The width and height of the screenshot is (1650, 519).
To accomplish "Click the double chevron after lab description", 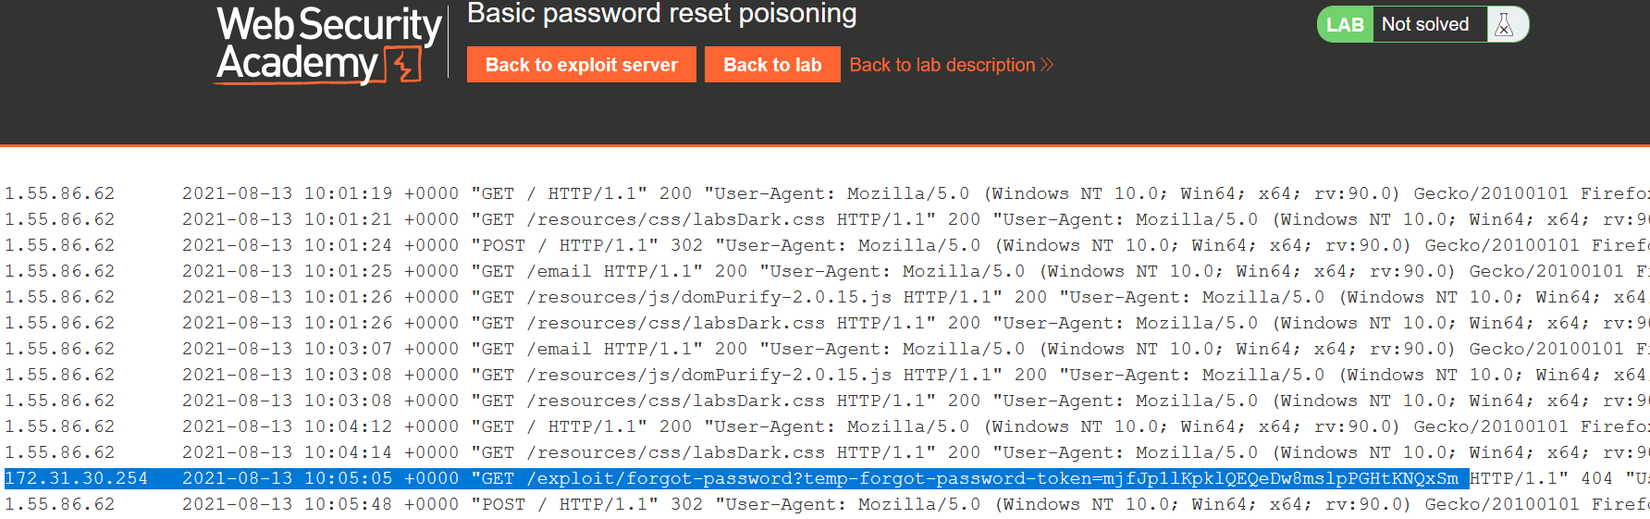I will coord(1047,65).
